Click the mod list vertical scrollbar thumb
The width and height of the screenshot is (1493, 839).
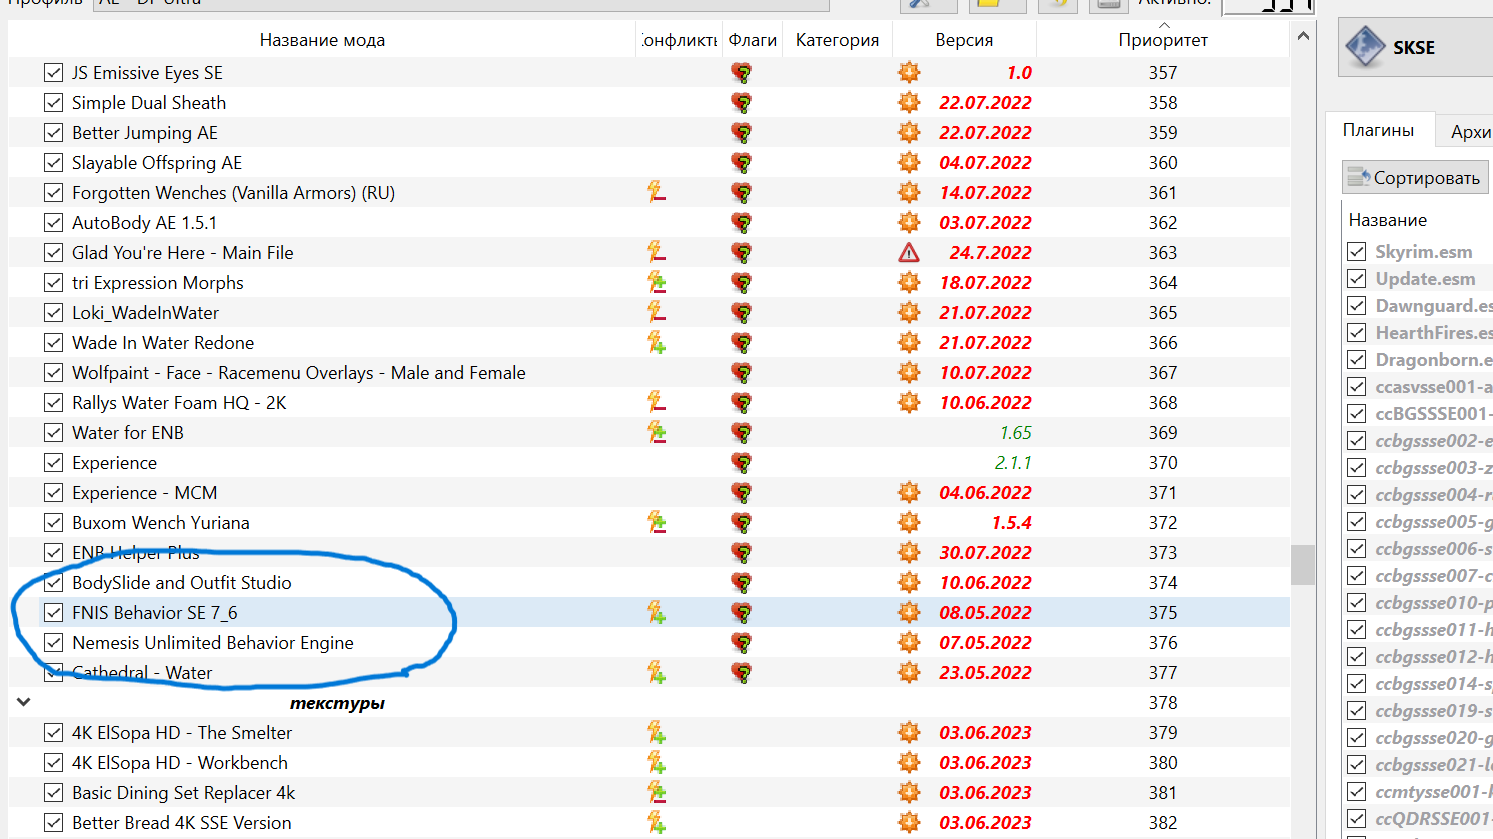pos(1302,564)
